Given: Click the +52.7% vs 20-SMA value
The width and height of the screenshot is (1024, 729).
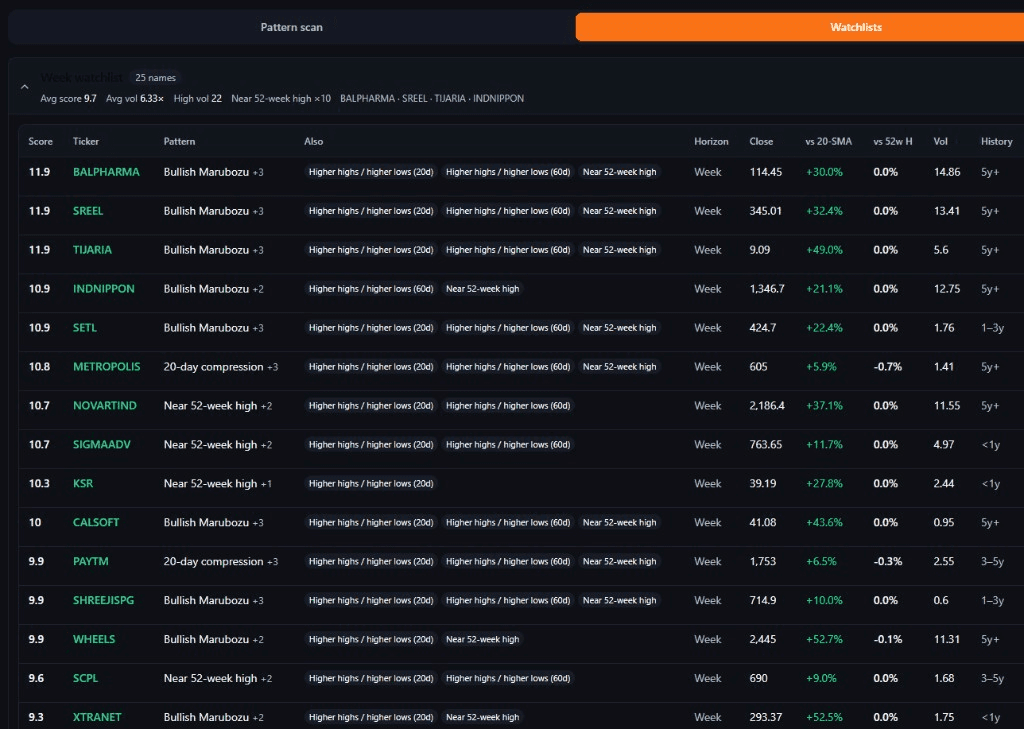Looking at the screenshot, I should point(824,639).
